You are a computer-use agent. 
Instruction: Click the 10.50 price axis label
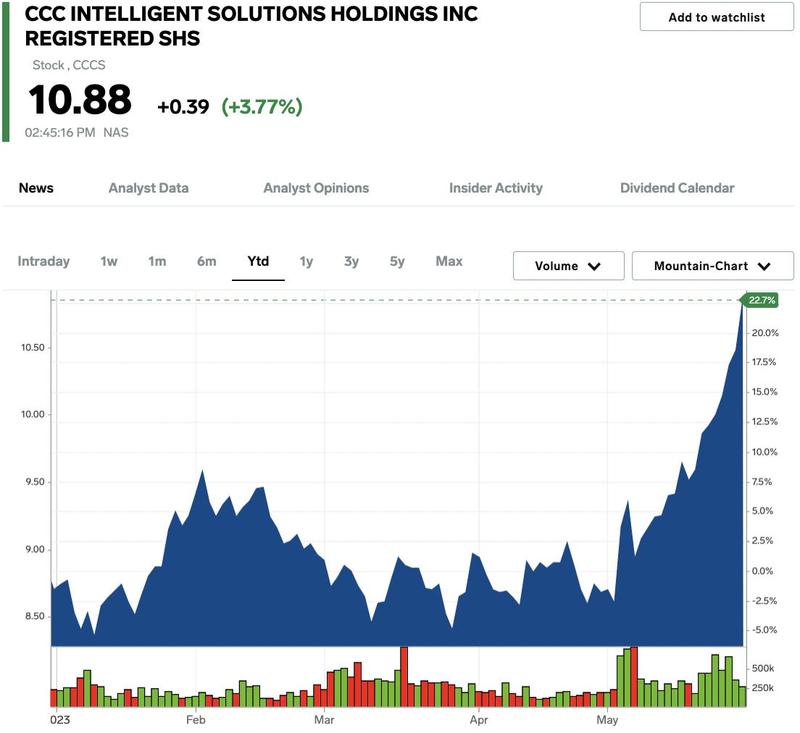point(33,347)
